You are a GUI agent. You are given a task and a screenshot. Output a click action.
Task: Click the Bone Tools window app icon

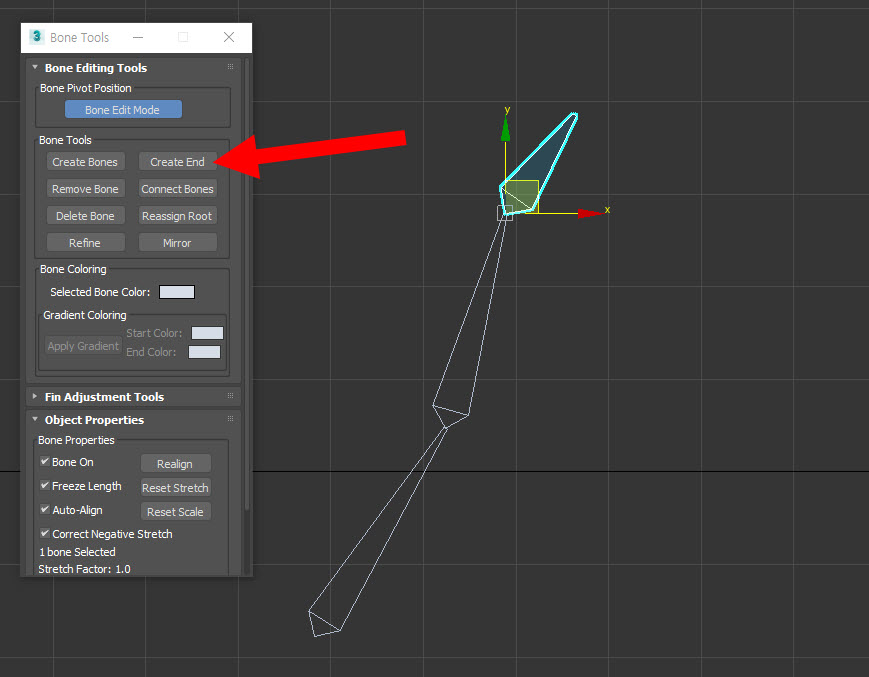(37, 37)
